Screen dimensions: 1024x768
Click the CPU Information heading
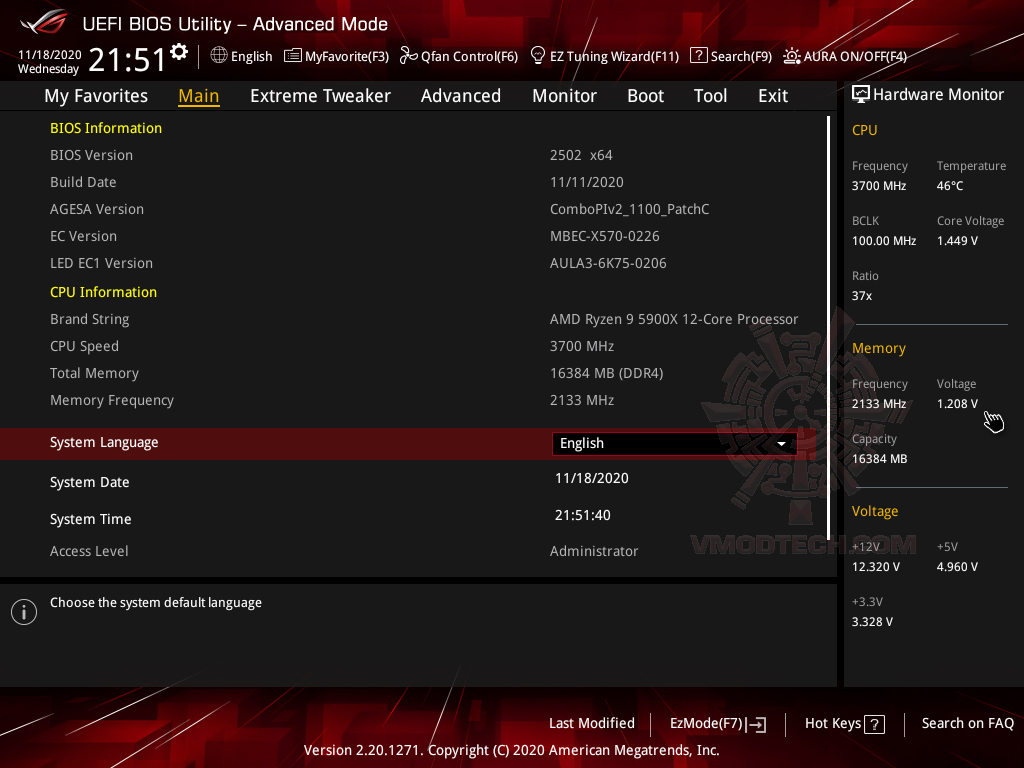click(x=103, y=292)
